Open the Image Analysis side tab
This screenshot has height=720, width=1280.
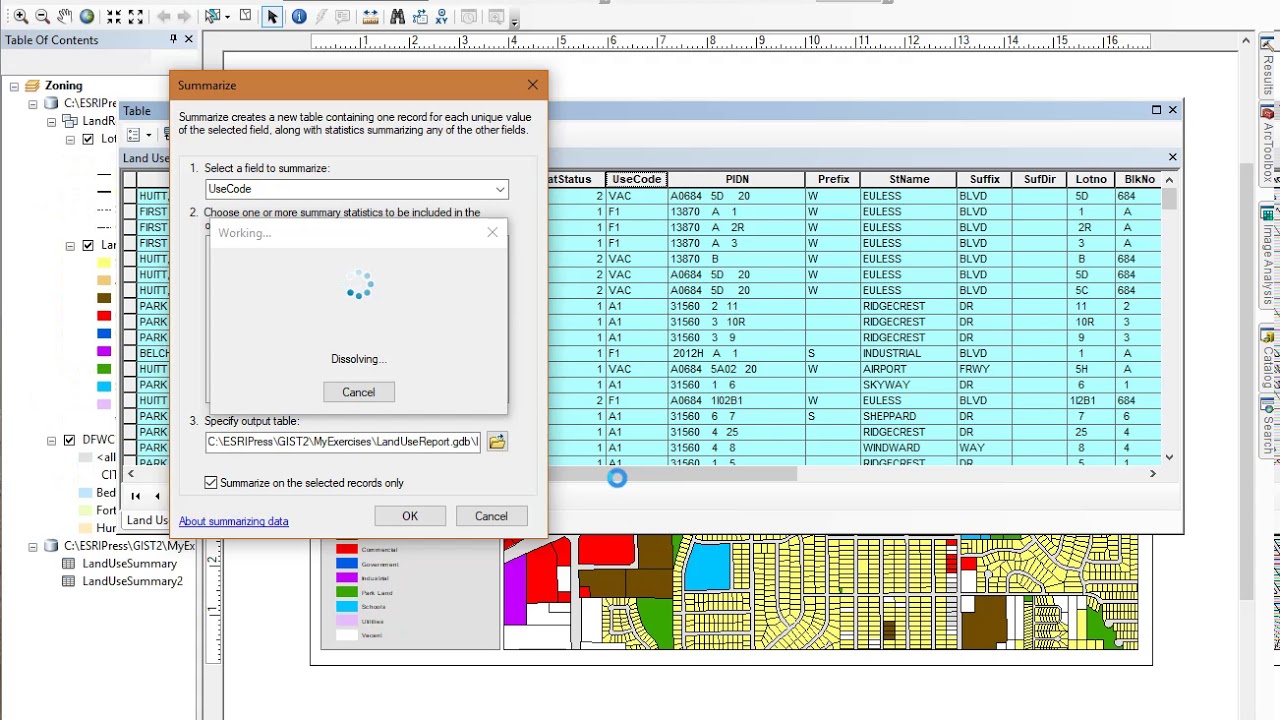pyautogui.click(x=1268, y=256)
